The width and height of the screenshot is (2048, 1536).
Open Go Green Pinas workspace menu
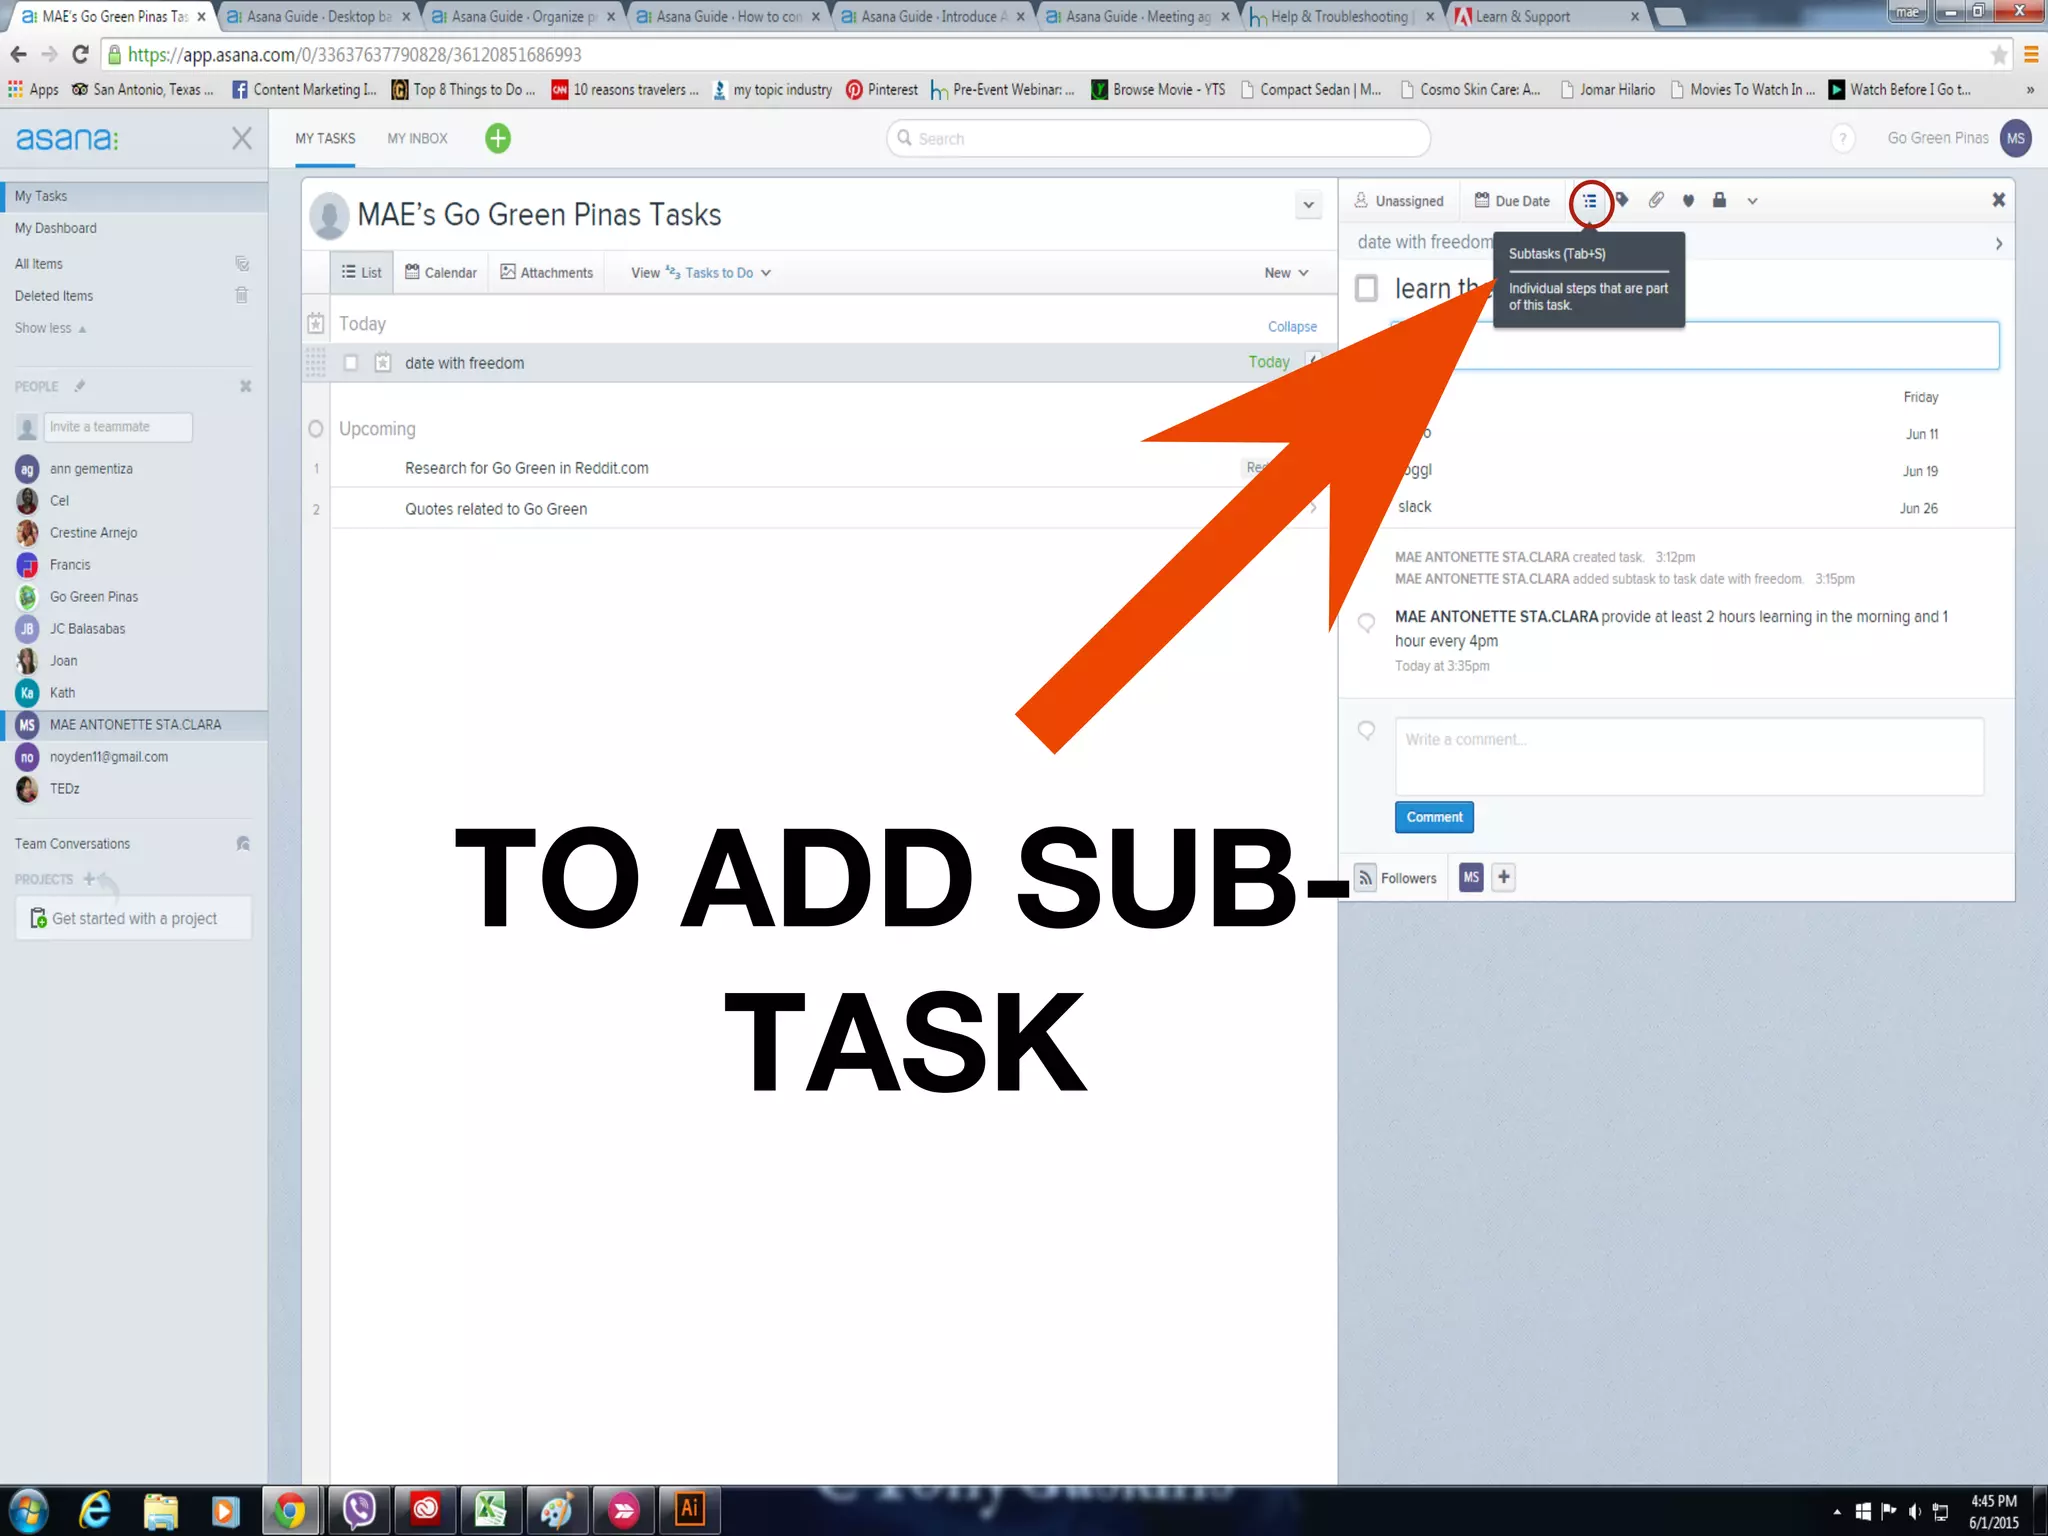click(1937, 138)
